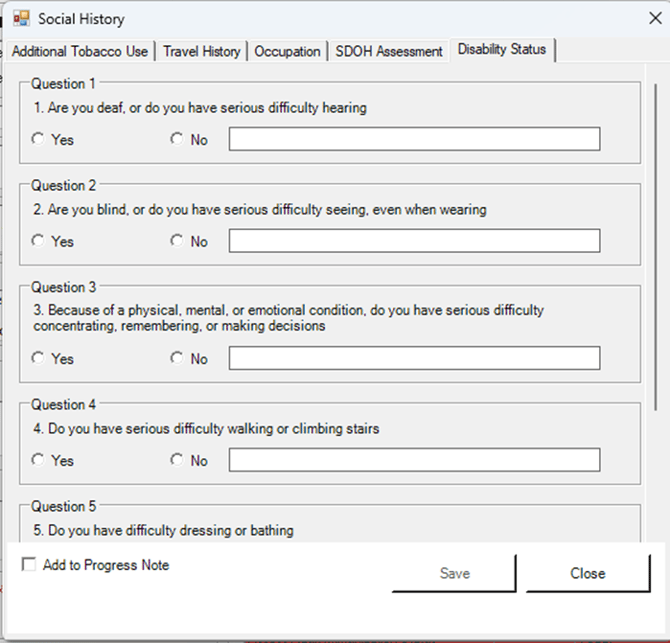This screenshot has width=670, height=643.
Task: Click the Question 1 comment text field
Action: [414, 139]
